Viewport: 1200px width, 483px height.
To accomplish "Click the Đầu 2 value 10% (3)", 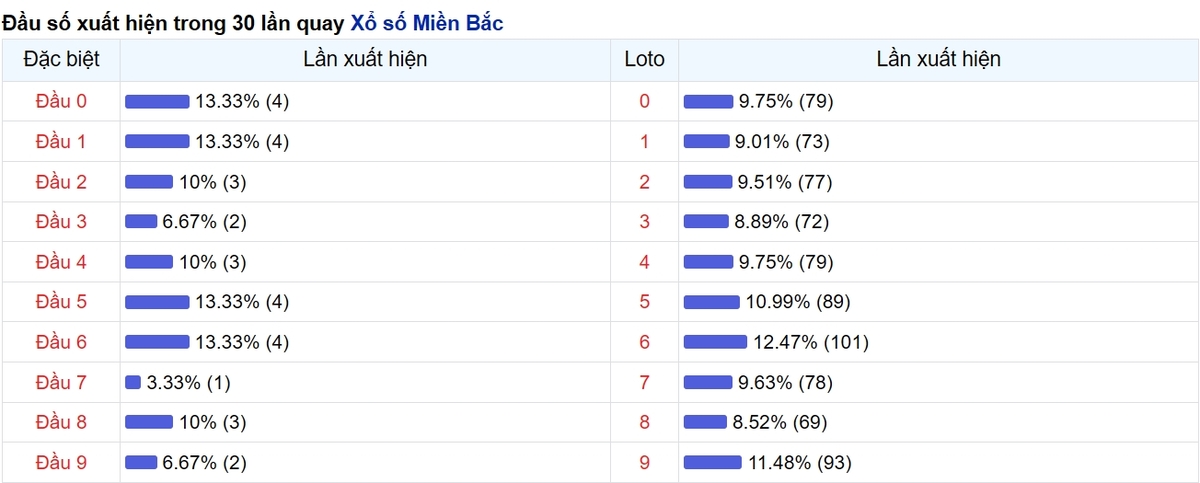I will click(x=212, y=181).
